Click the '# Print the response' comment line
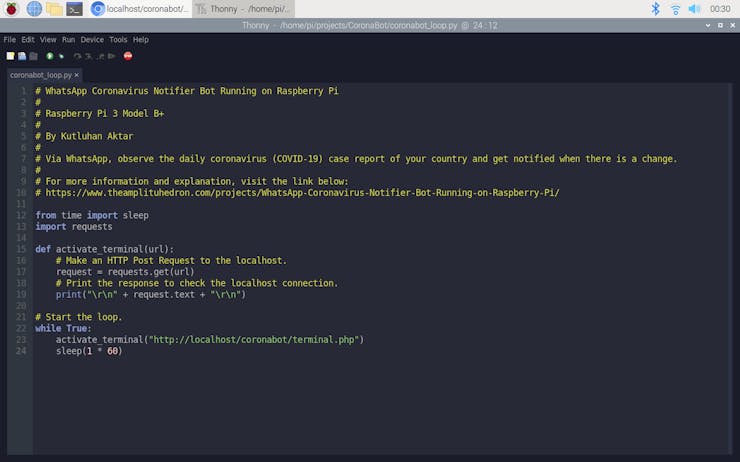Image resolution: width=740 pixels, height=462 pixels. [x=197, y=283]
